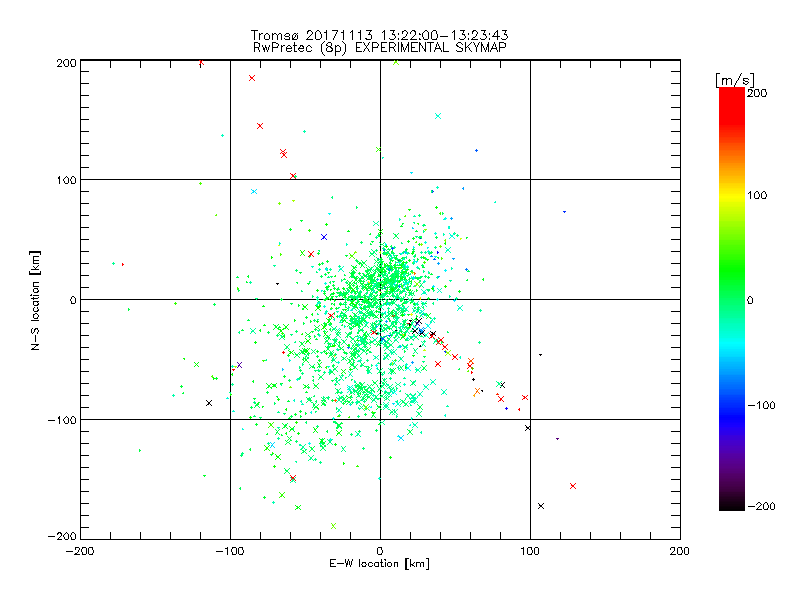Click the E-W axis tick label "0"
This screenshot has height=600, width=800.
coord(380,552)
